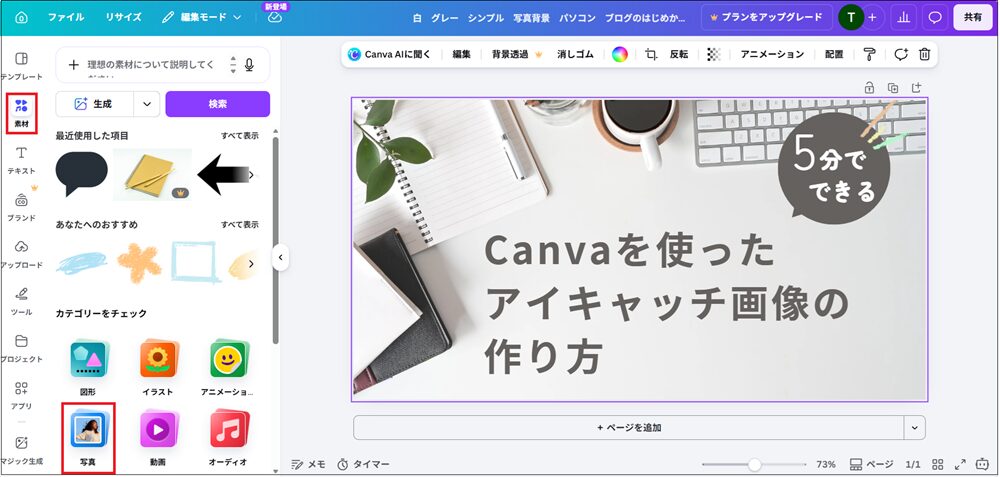
Task: Open the 図形 category
Action: (x=88, y=368)
